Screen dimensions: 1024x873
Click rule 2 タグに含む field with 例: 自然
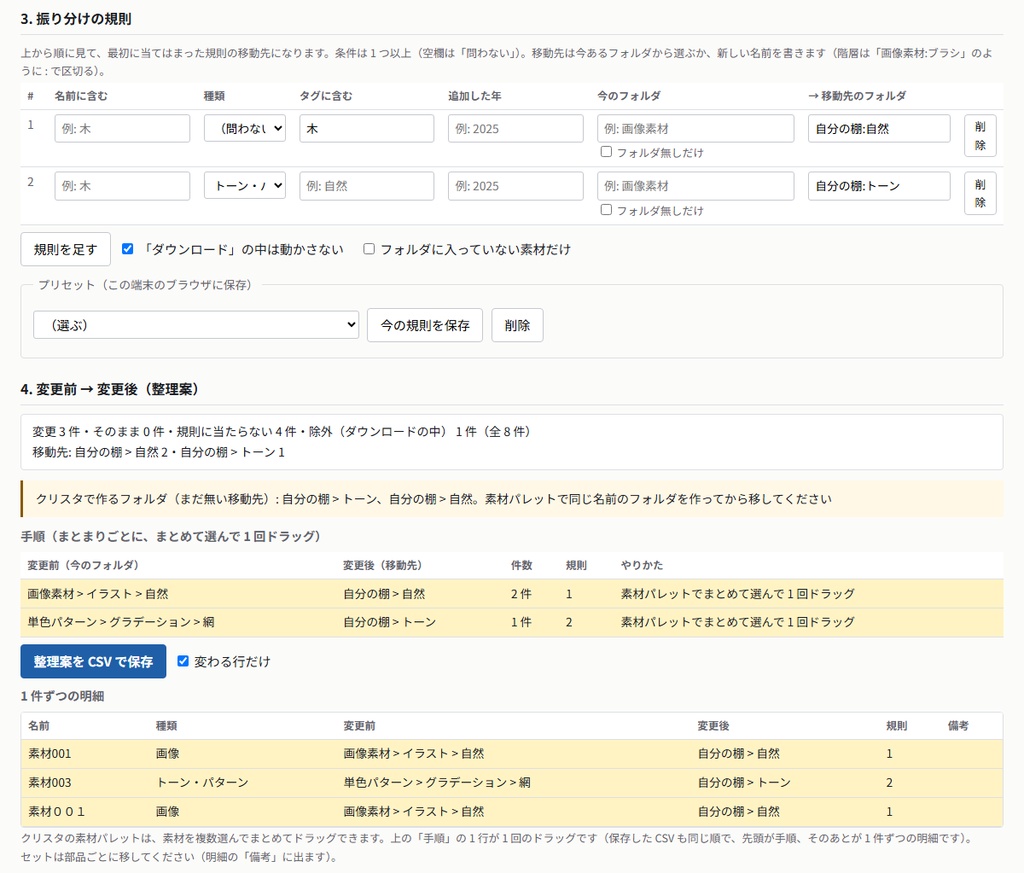366,186
